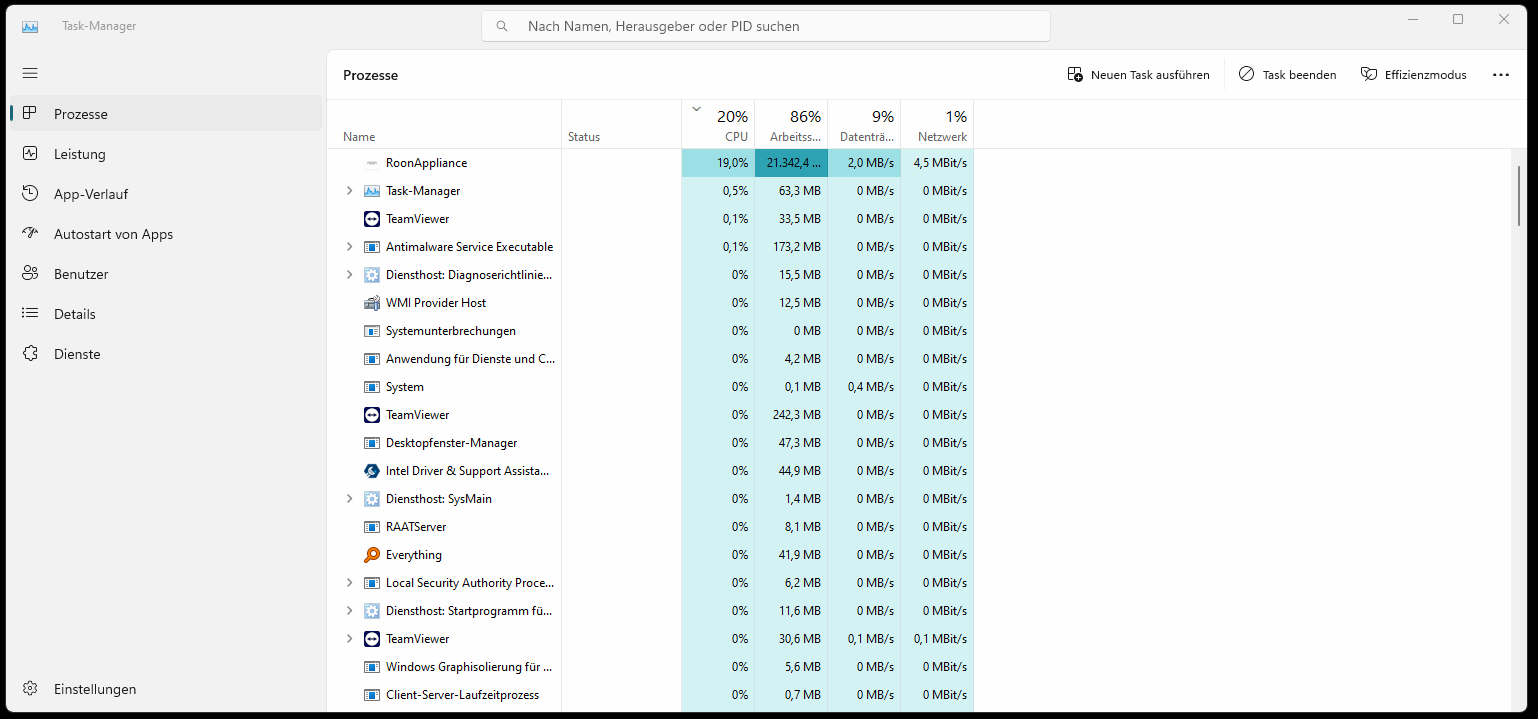Click the Effizienzmodus leaf icon
Viewport: 1538px width, 719px height.
(1367, 74)
